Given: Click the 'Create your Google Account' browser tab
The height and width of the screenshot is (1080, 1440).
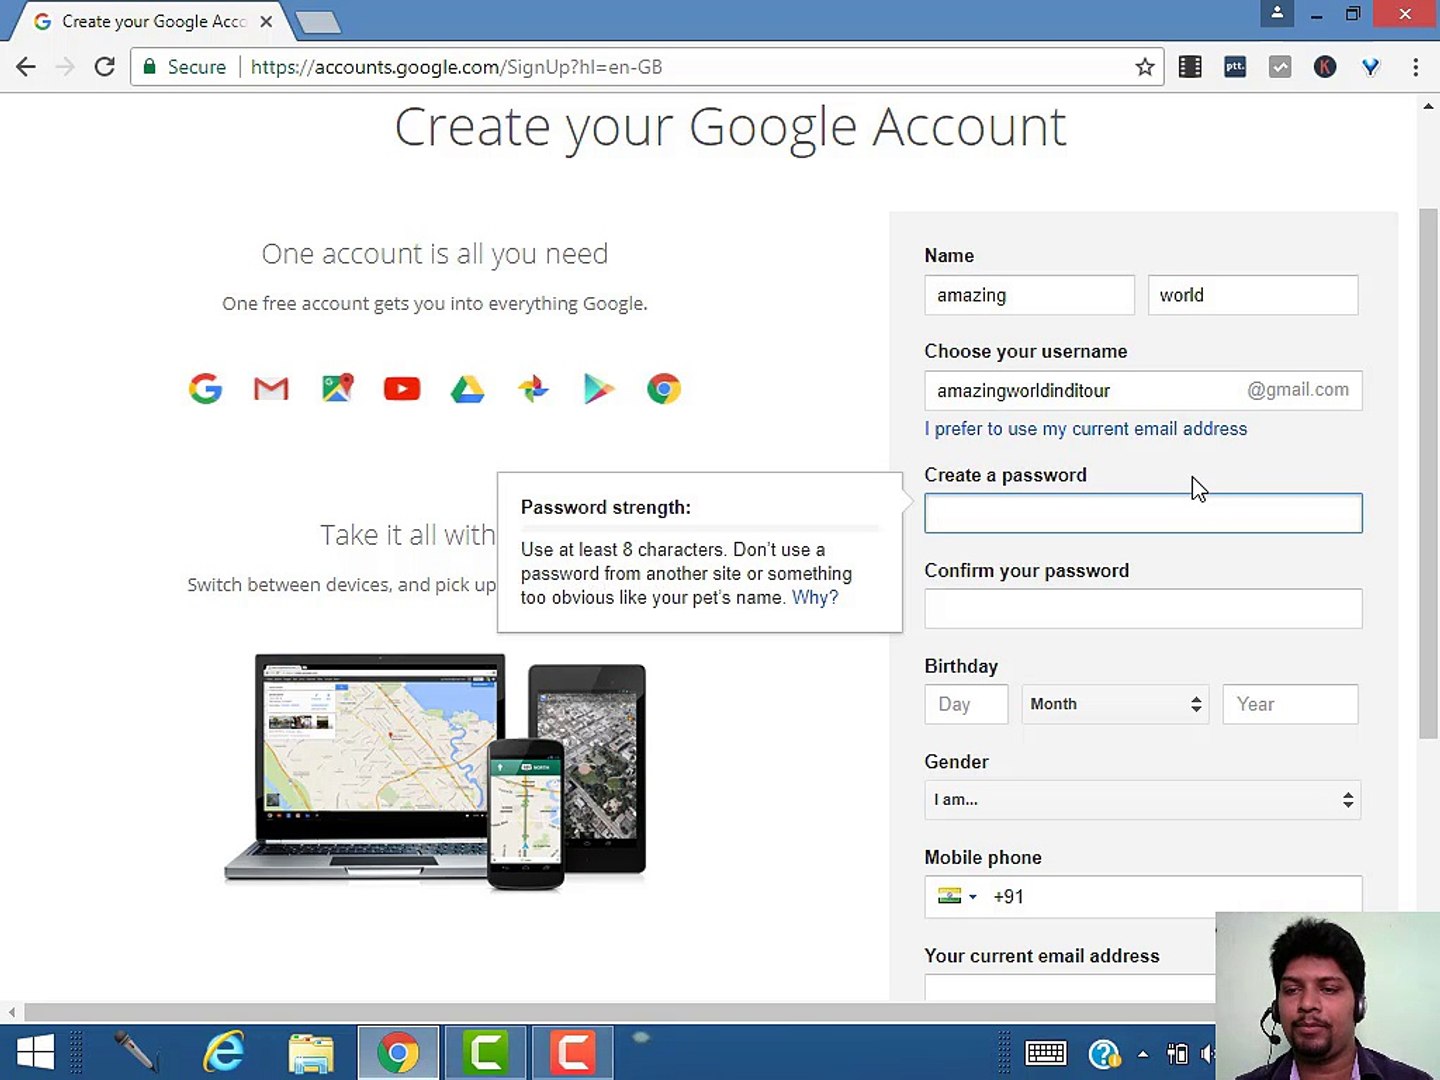Looking at the screenshot, I should pyautogui.click(x=150, y=21).
